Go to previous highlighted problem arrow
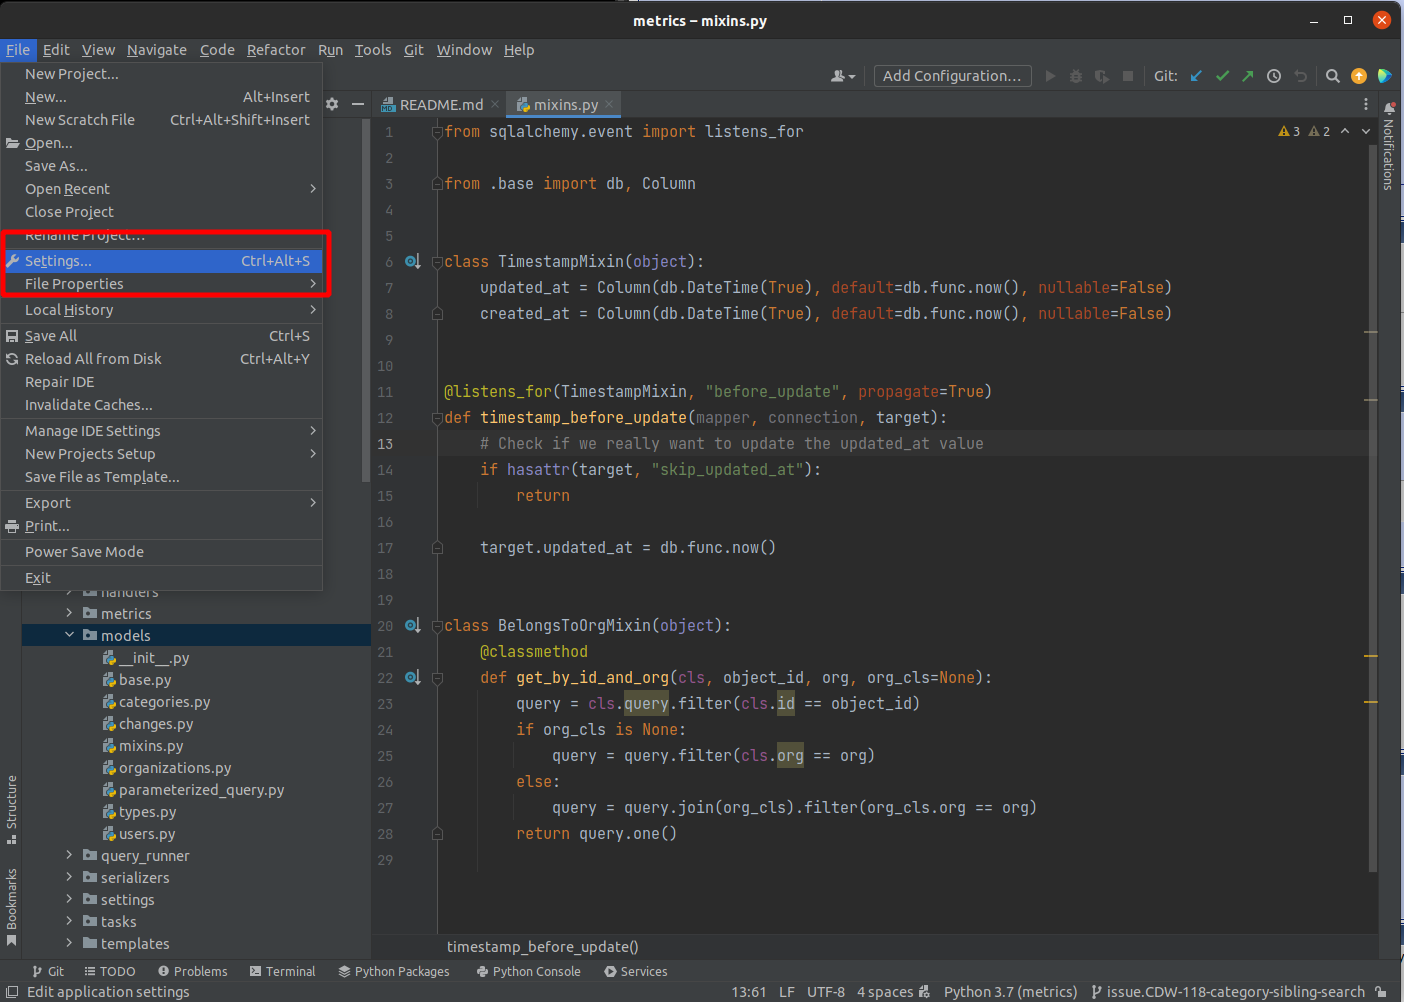The image size is (1404, 1002). pos(1345,131)
